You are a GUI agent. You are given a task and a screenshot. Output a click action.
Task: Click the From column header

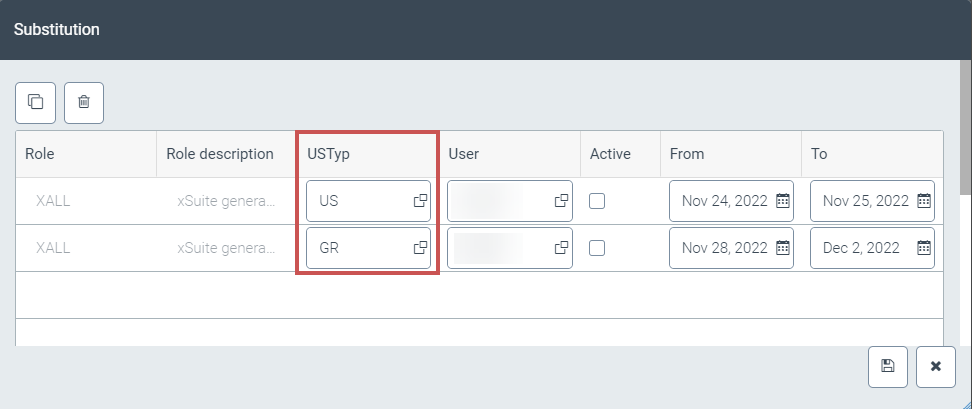(687, 154)
